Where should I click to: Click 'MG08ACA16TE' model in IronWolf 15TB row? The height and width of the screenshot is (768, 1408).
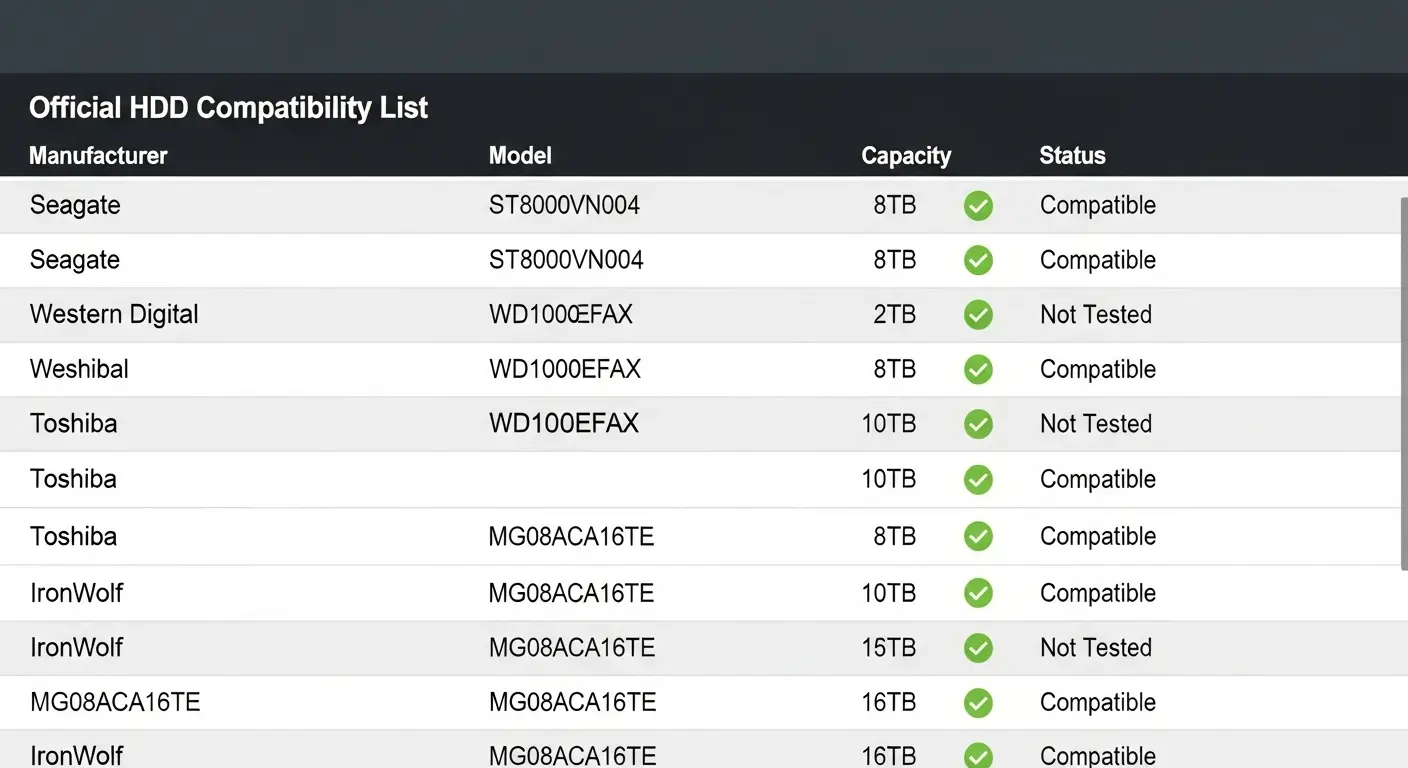[572, 648]
